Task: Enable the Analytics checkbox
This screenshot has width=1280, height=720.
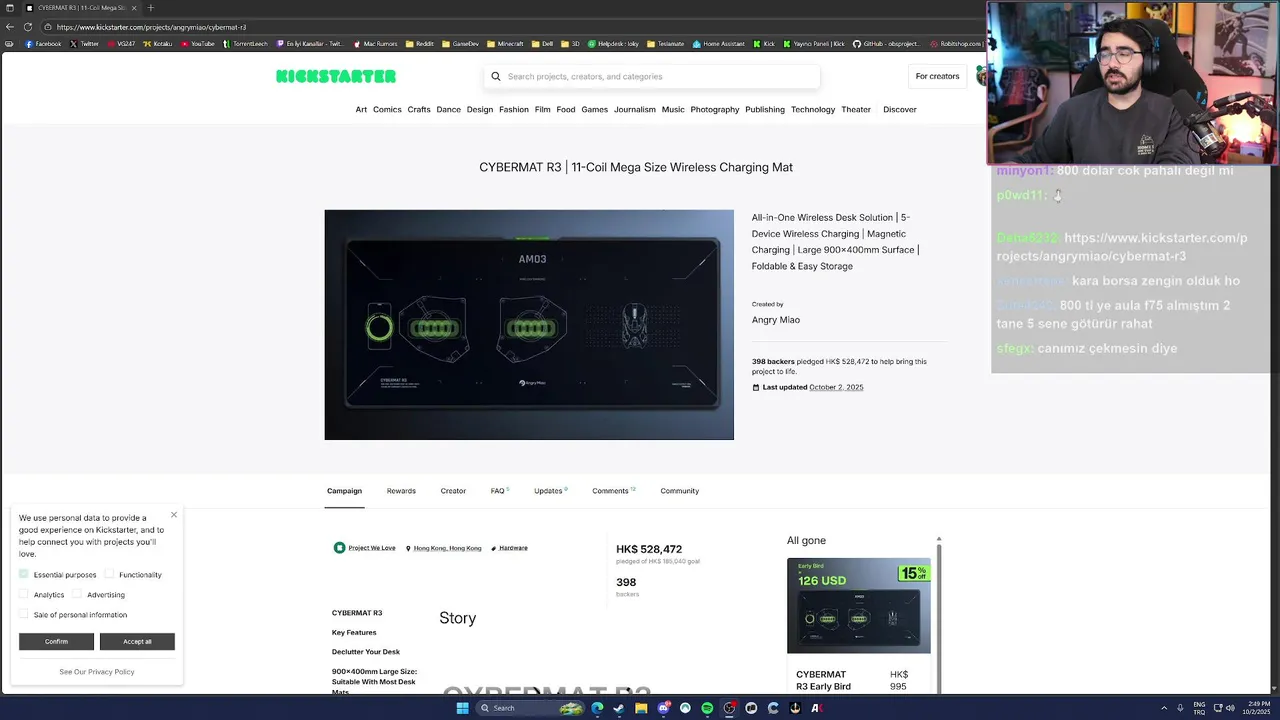Action: tap(23, 594)
